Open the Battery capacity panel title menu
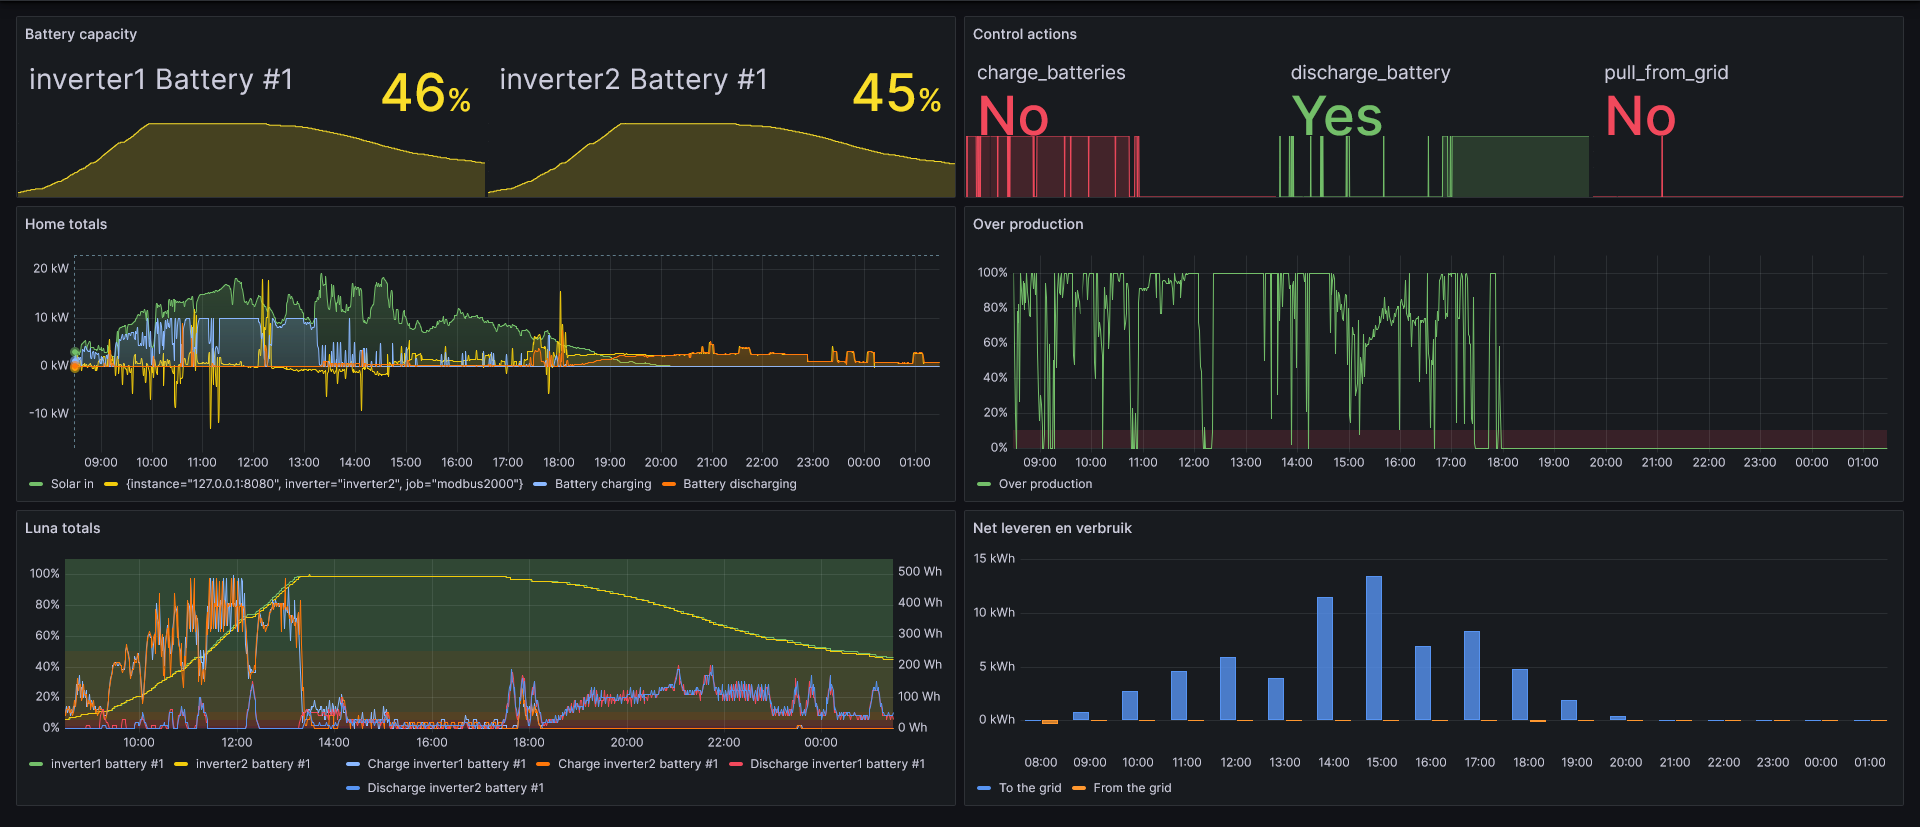This screenshot has width=1920, height=827. coord(81,34)
